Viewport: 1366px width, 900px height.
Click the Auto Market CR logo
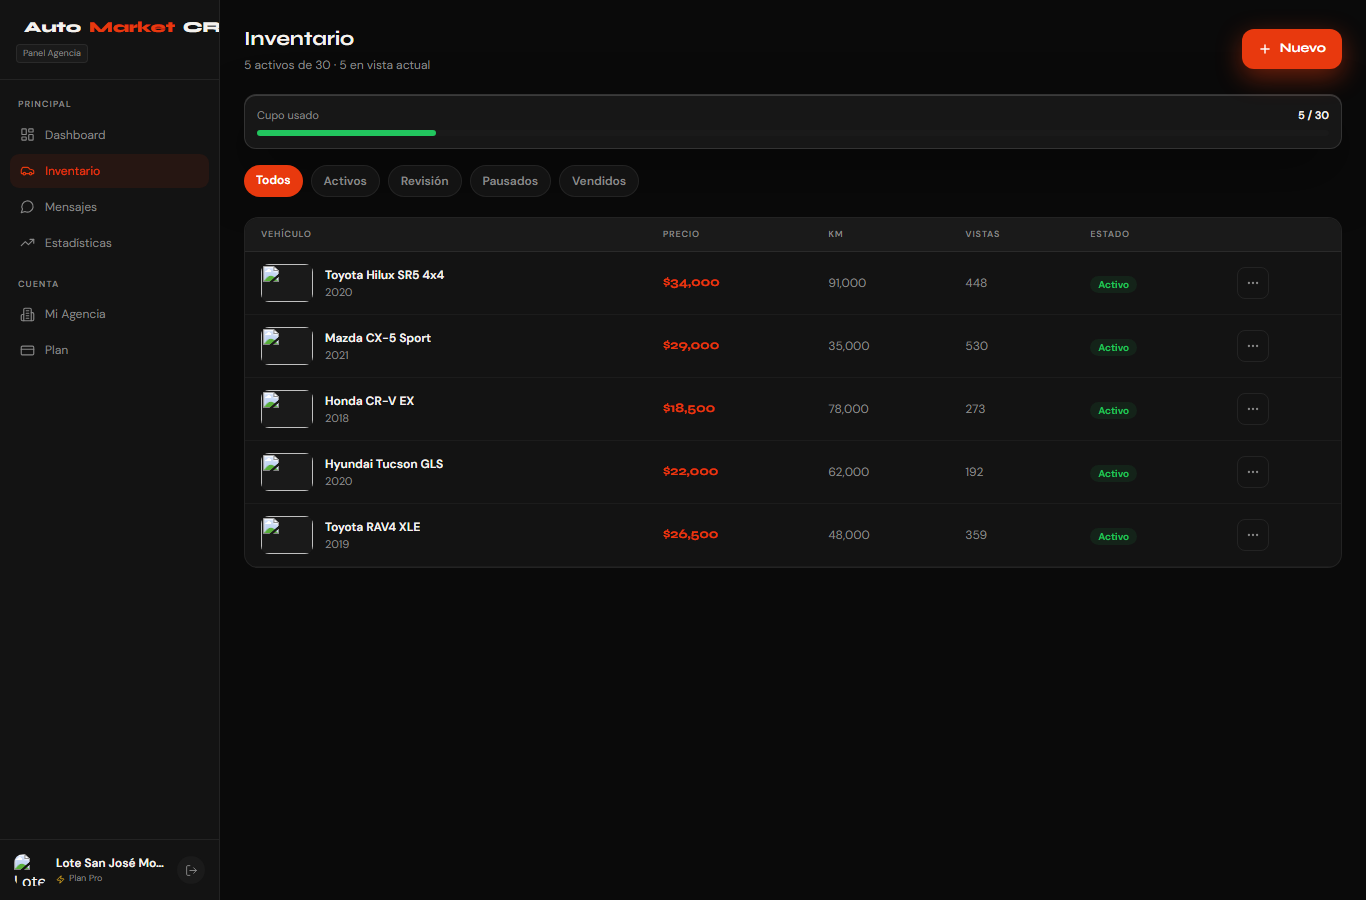(x=121, y=27)
